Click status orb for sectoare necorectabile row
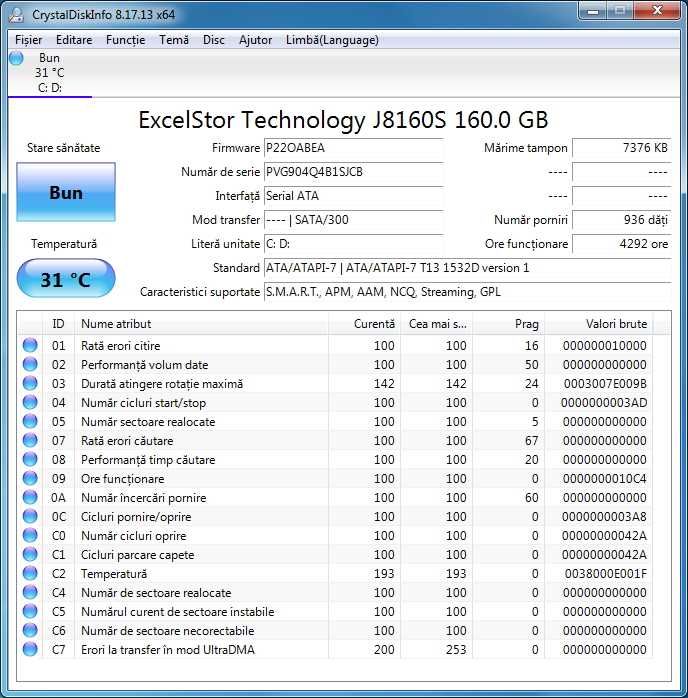 click(30, 630)
